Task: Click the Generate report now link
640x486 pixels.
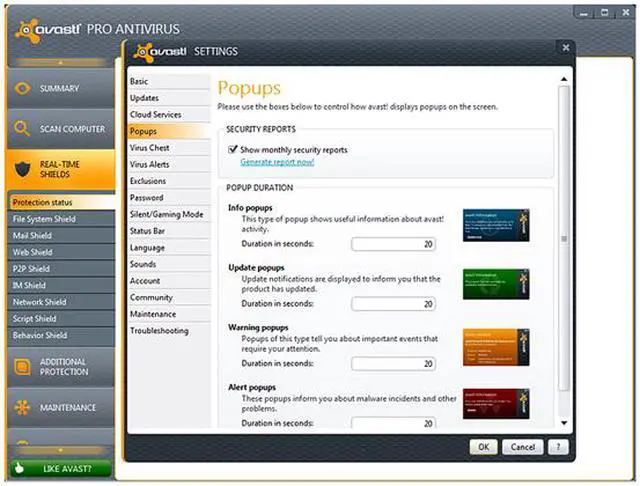Action: pyautogui.click(x=277, y=162)
